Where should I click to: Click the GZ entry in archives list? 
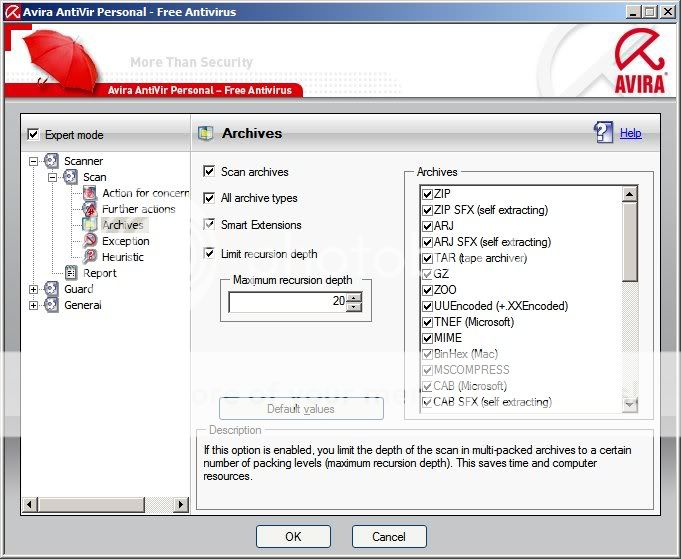pos(441,274)
